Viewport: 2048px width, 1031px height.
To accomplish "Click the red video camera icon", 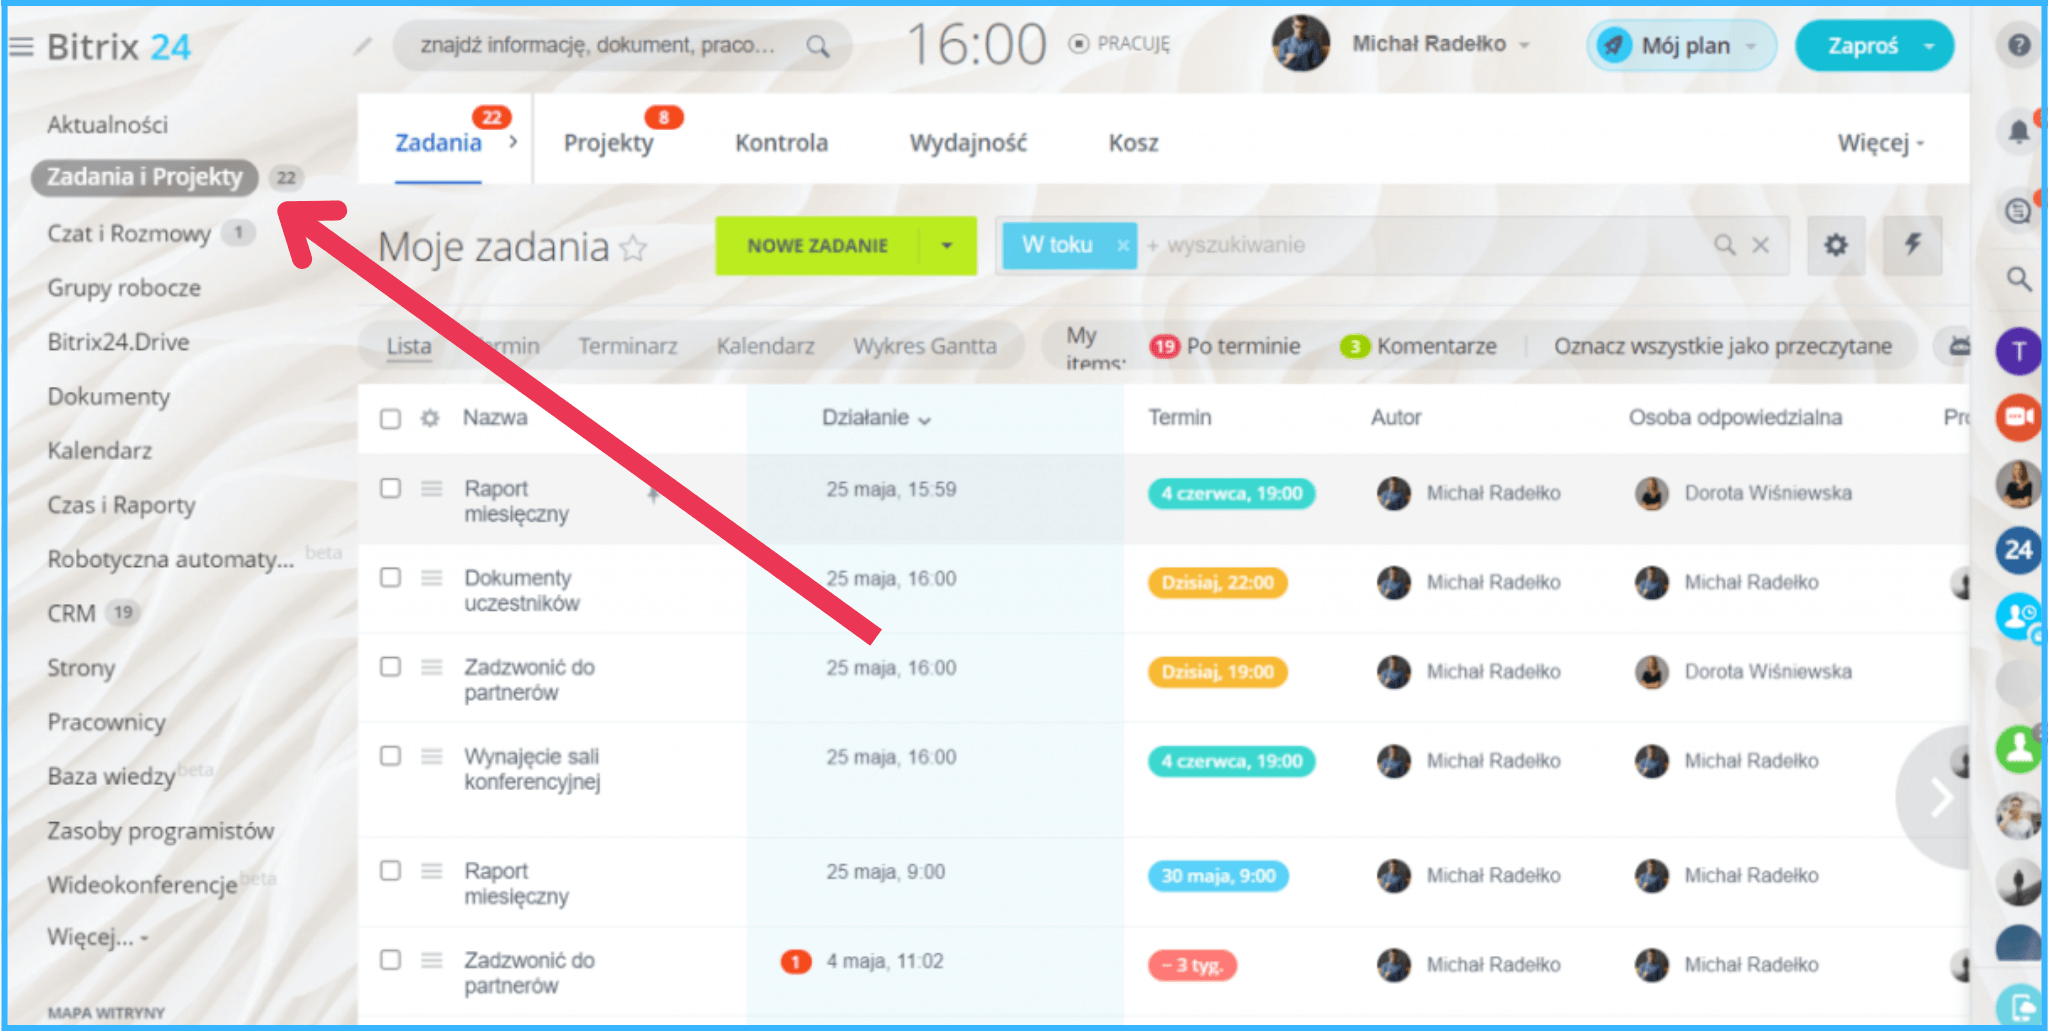I will click(2019, 417).
